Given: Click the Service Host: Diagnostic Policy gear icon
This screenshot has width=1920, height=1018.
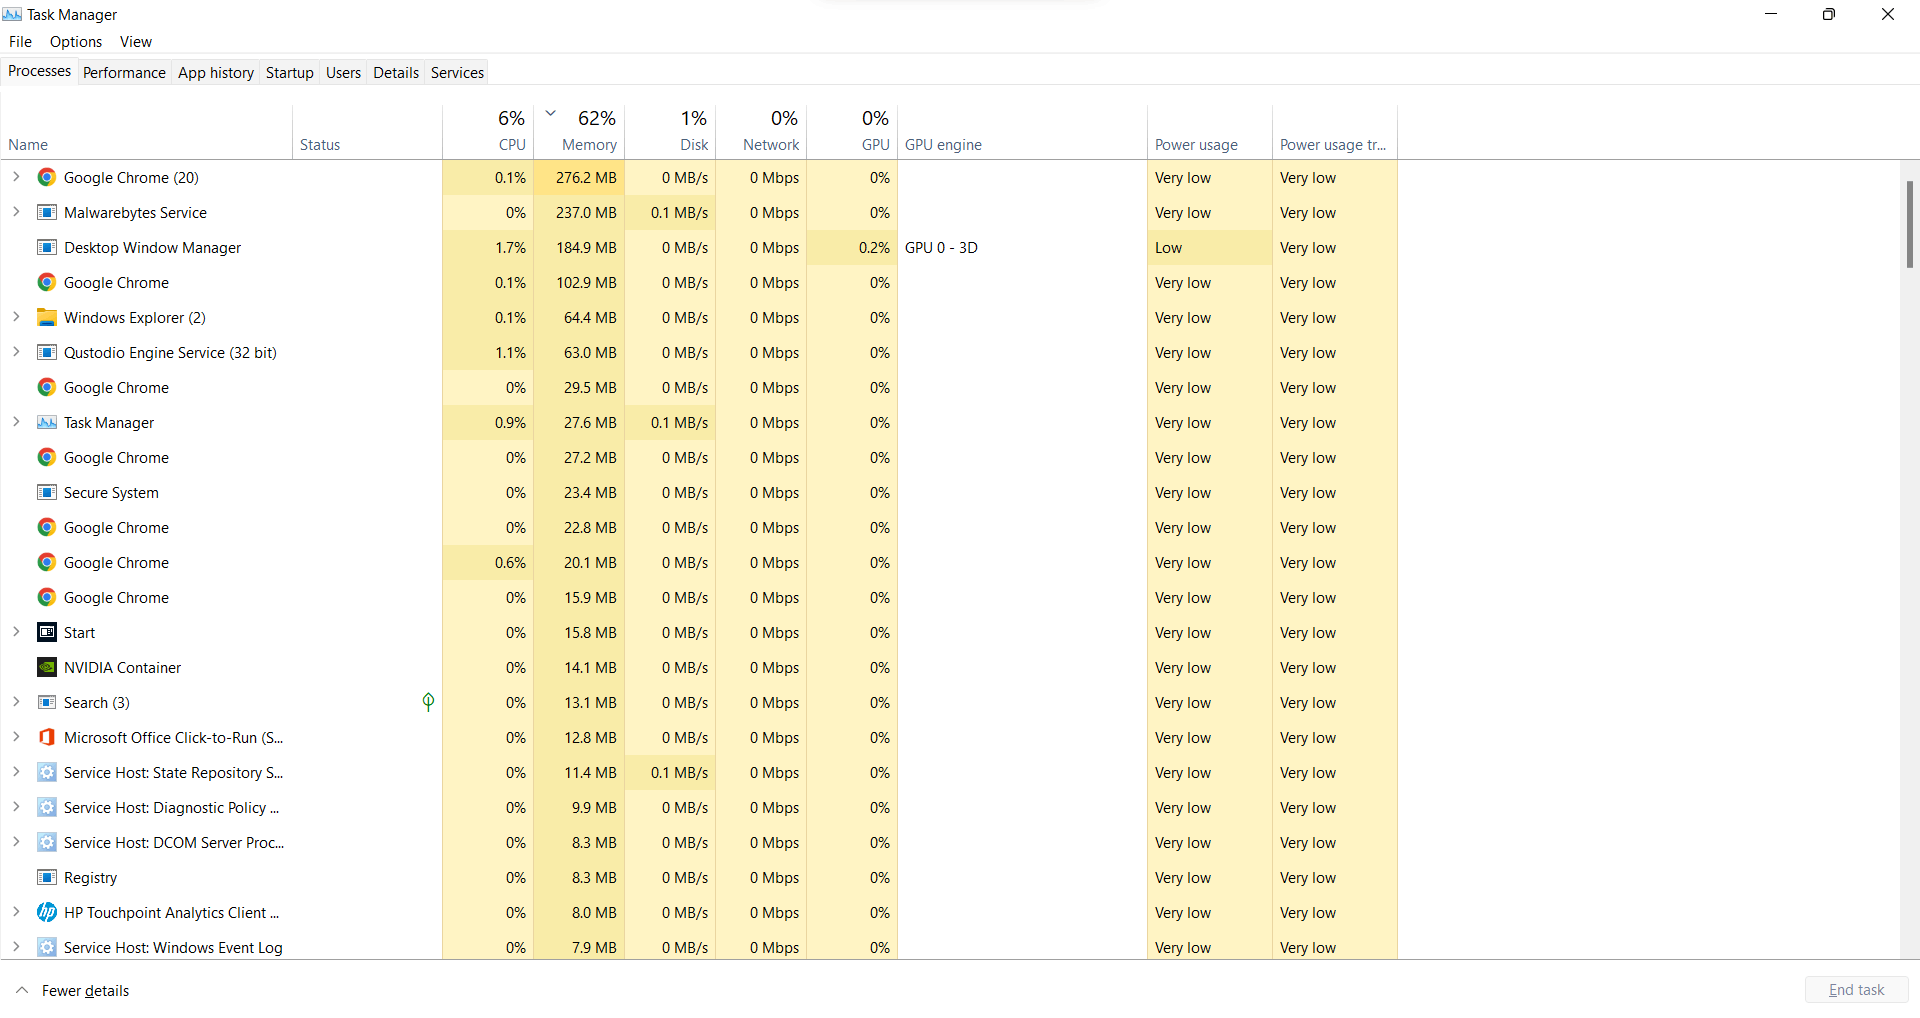Looking at the screenshot, I should [x=47, y=808].
